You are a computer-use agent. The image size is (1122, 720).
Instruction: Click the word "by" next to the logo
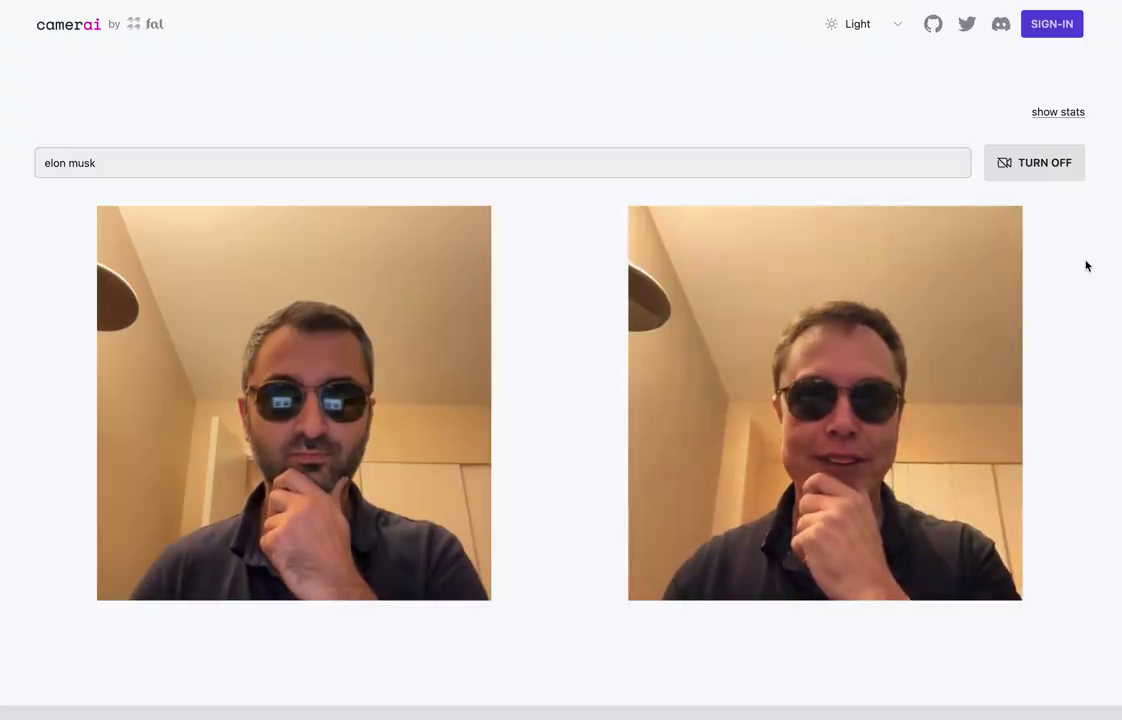tap(114, 24)
